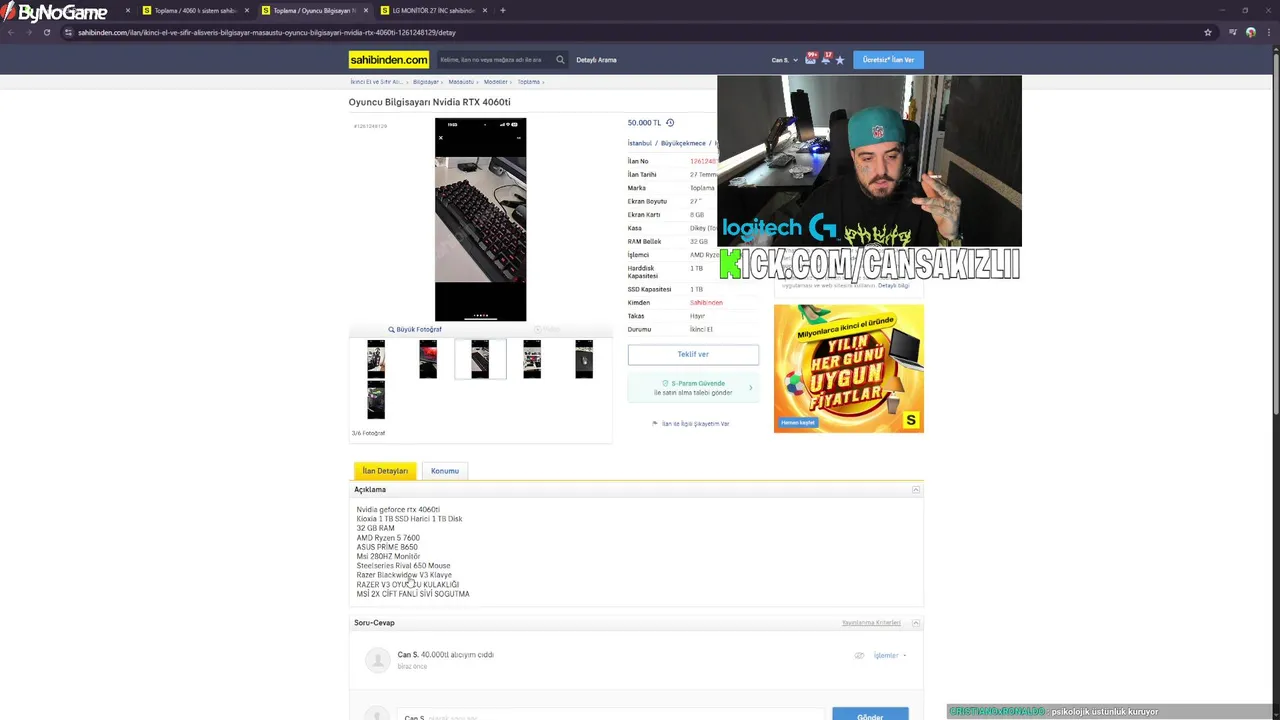1280x720 pixels.
Task: Collapse the Soru-Cevap section
Action: 915,623
